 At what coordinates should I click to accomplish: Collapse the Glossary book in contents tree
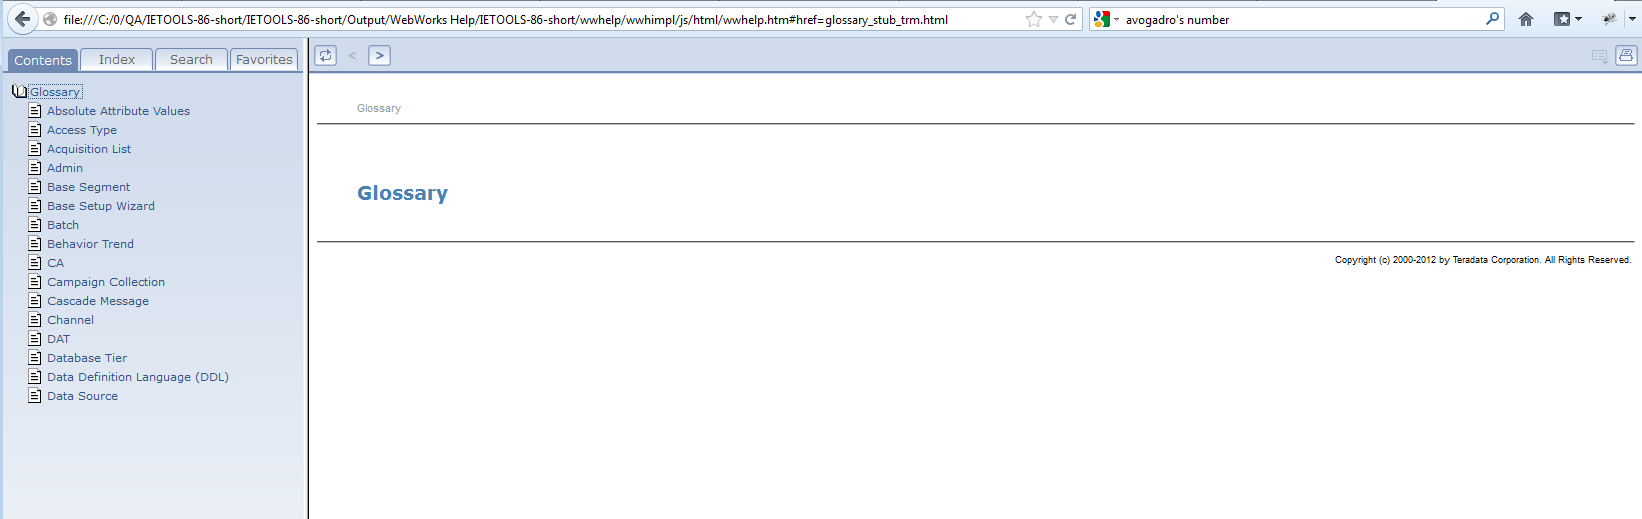[19, 92]
